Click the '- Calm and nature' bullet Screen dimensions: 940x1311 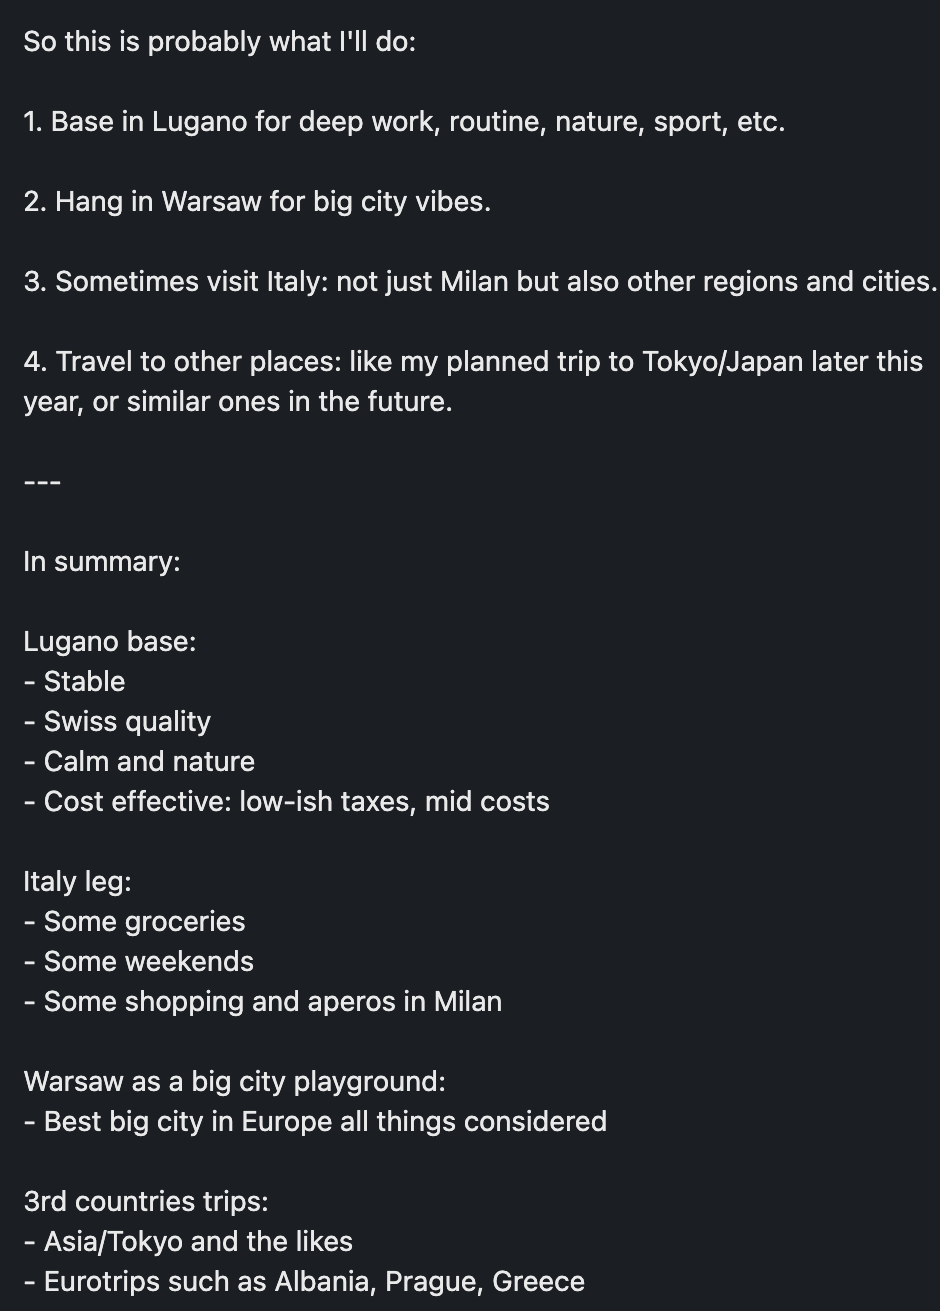click(139, 762)
